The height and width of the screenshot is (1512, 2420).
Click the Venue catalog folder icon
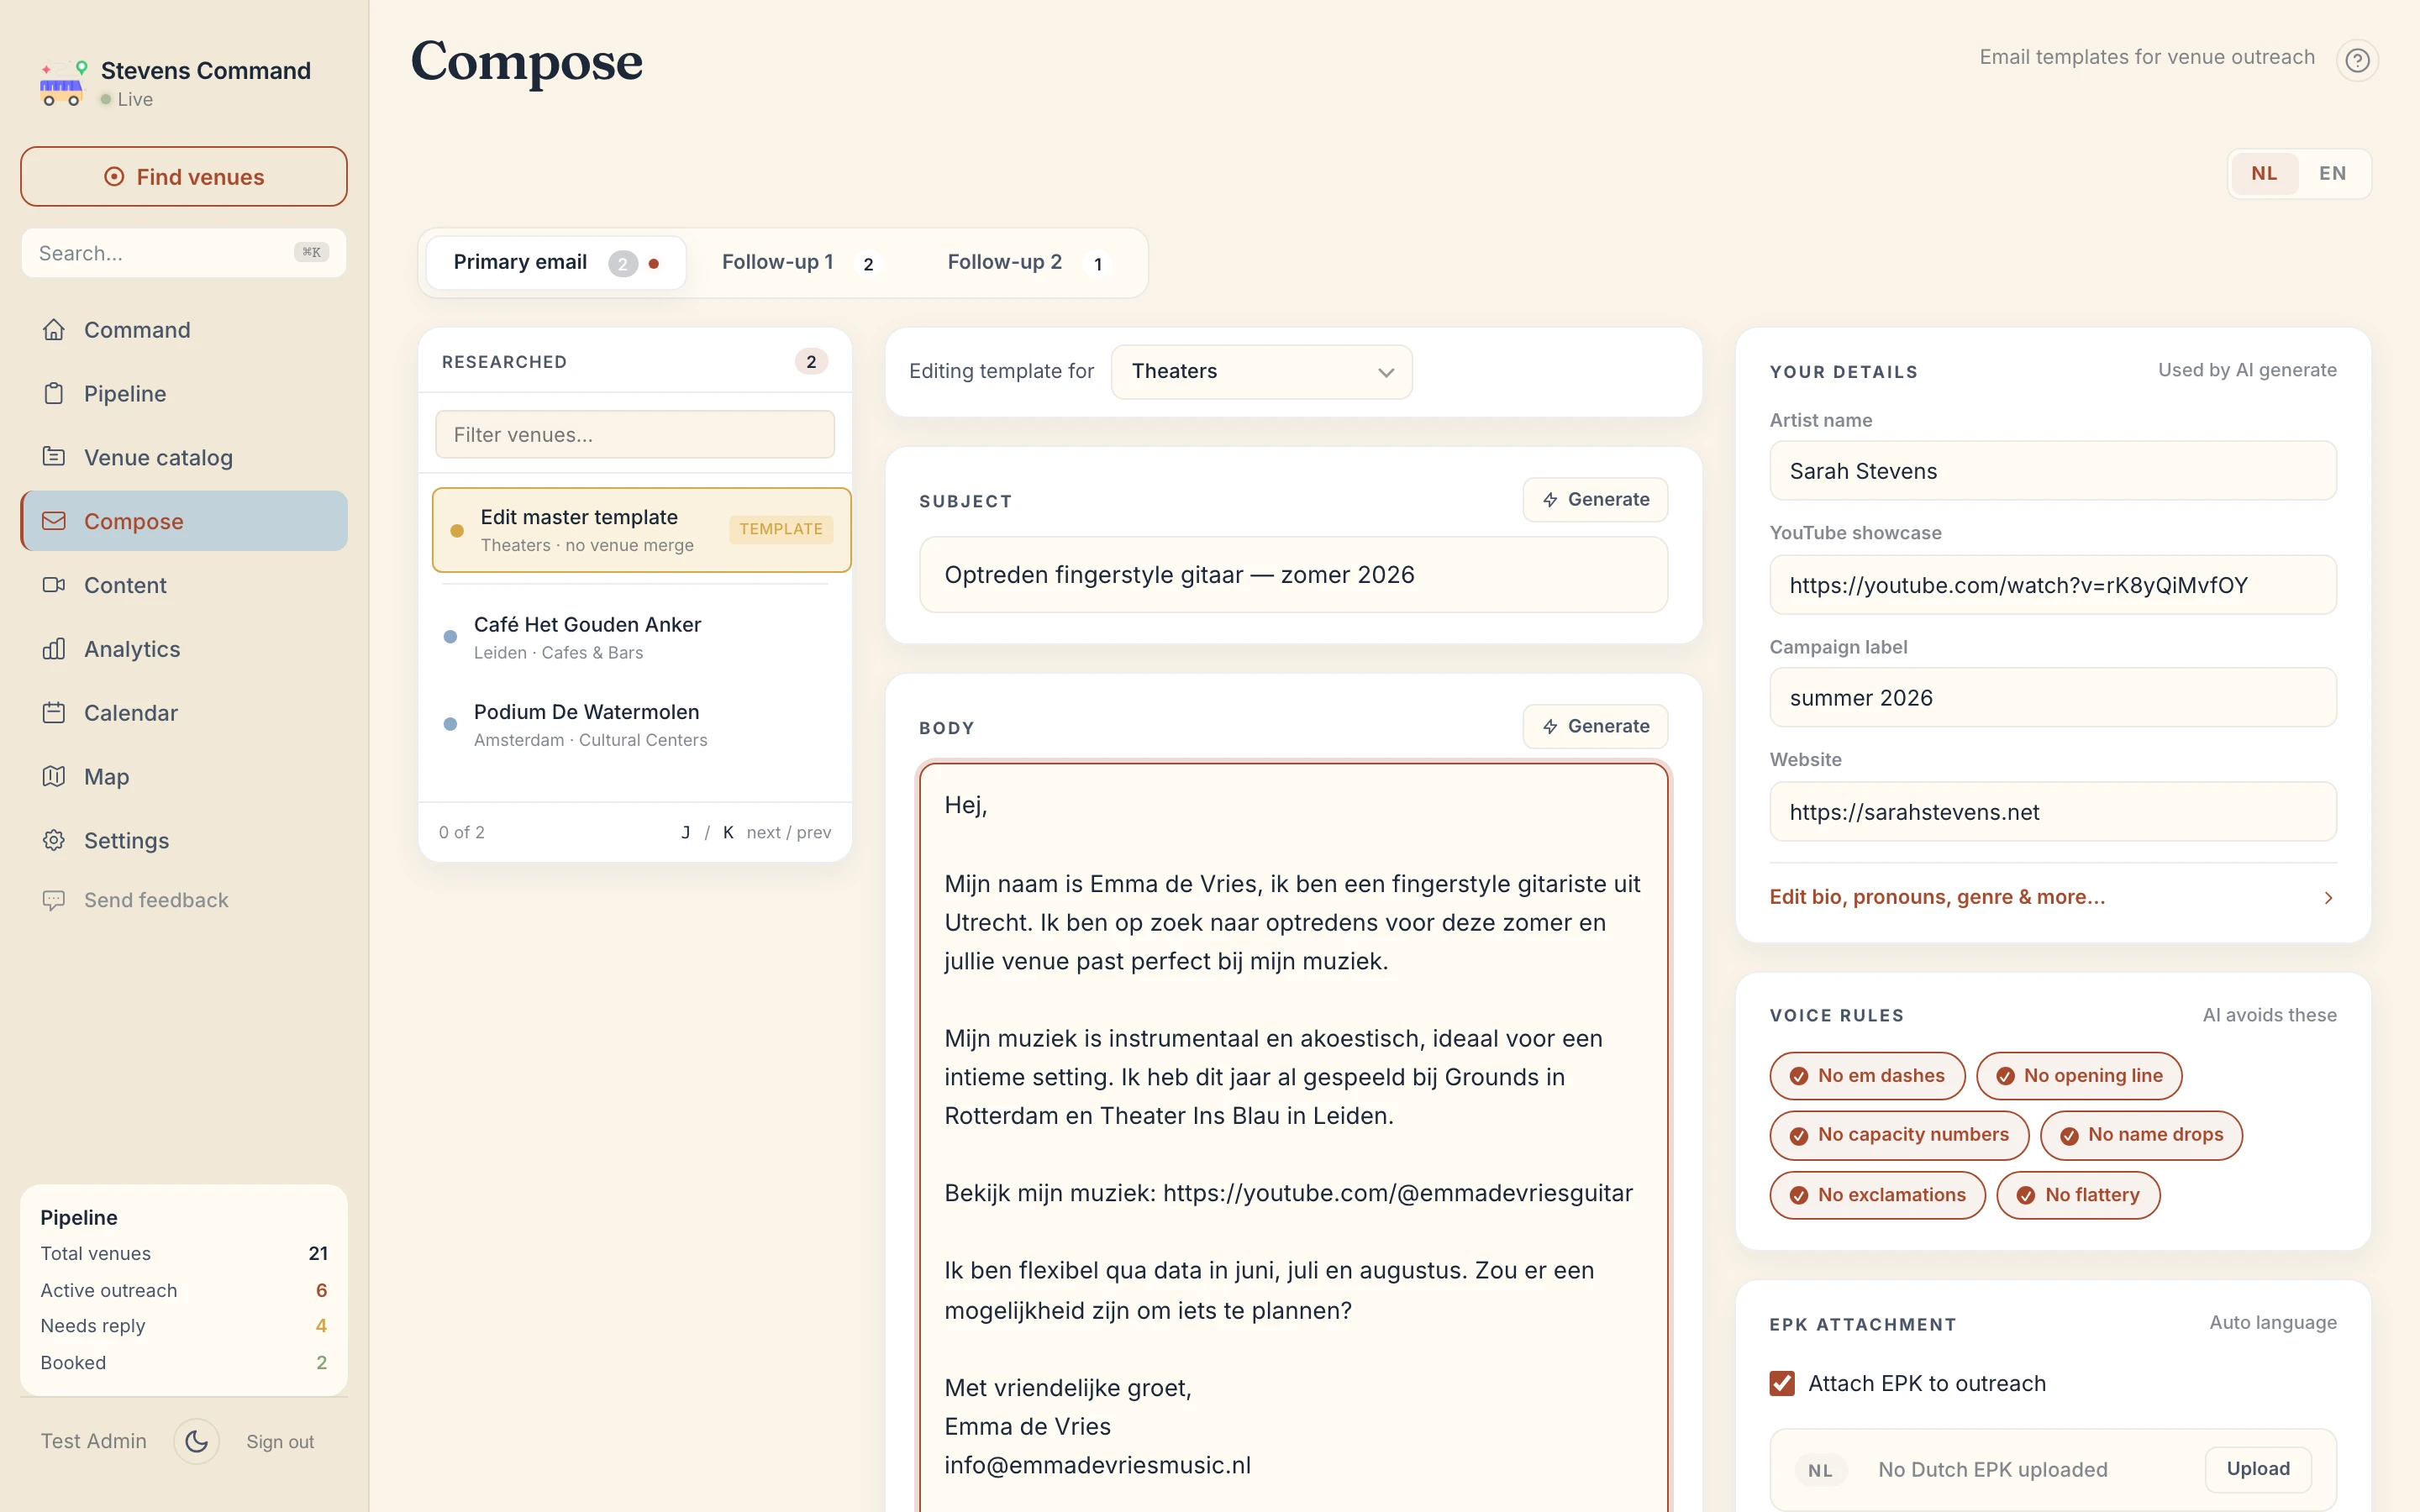pyautogui.click(x=54, y=457)
